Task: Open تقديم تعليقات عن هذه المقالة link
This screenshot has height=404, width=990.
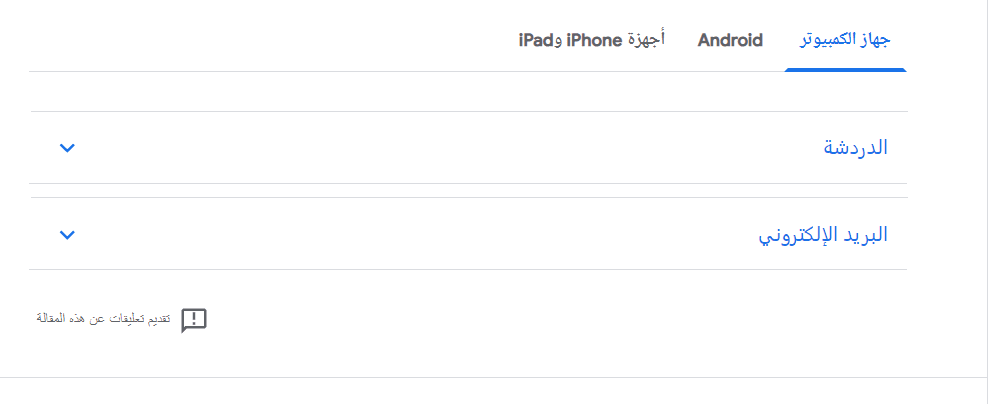Action: (x=104, y=319)
